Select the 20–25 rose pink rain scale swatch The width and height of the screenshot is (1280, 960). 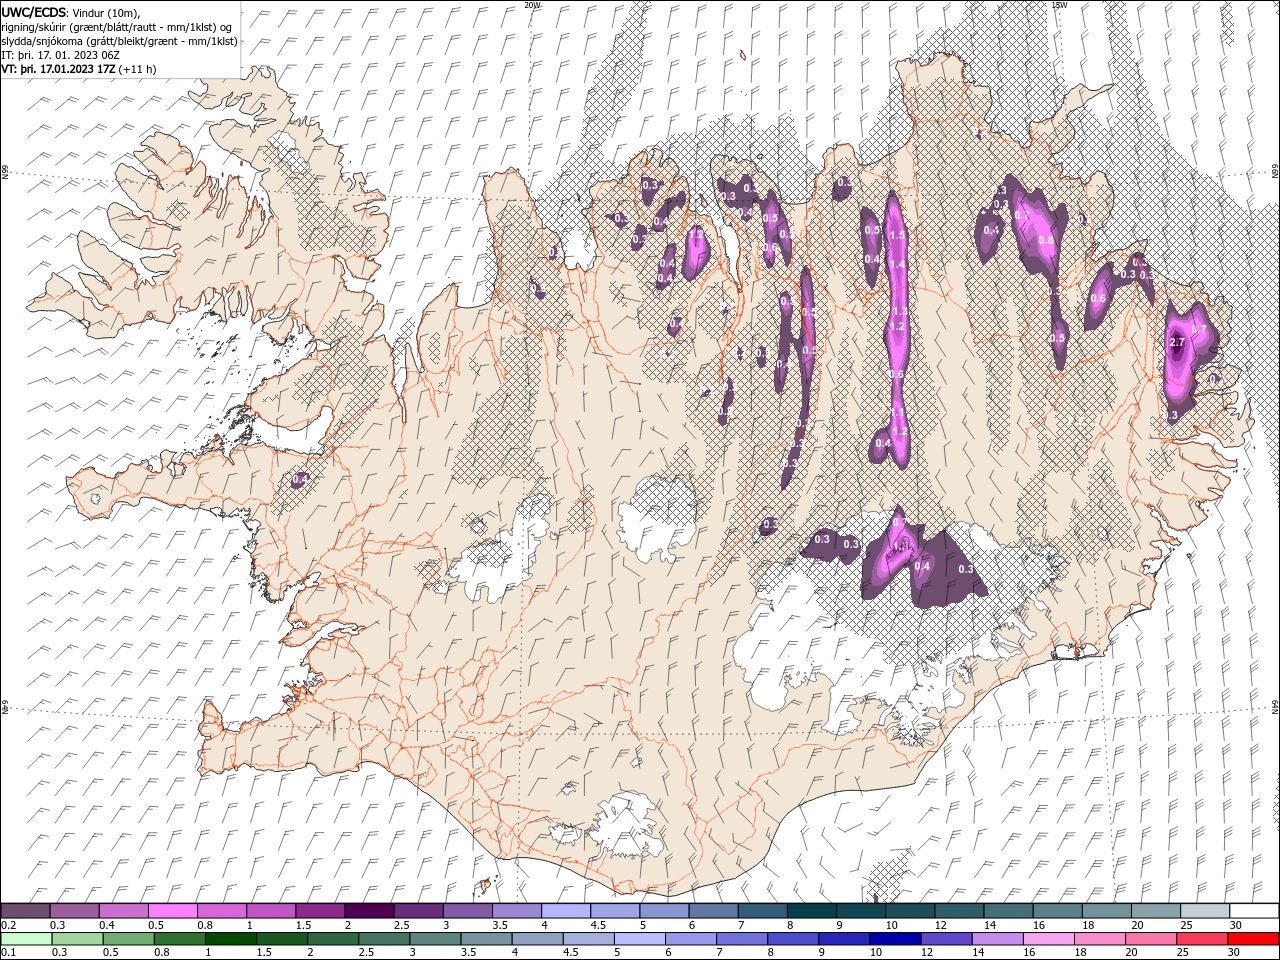point(1149,939)
